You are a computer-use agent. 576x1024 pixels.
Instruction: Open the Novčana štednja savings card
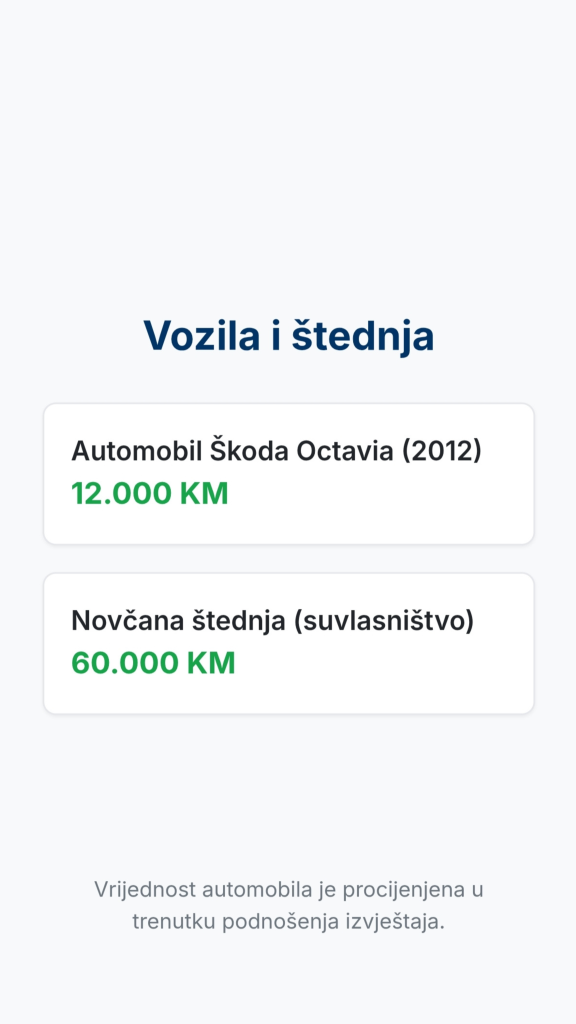point(289,643)
